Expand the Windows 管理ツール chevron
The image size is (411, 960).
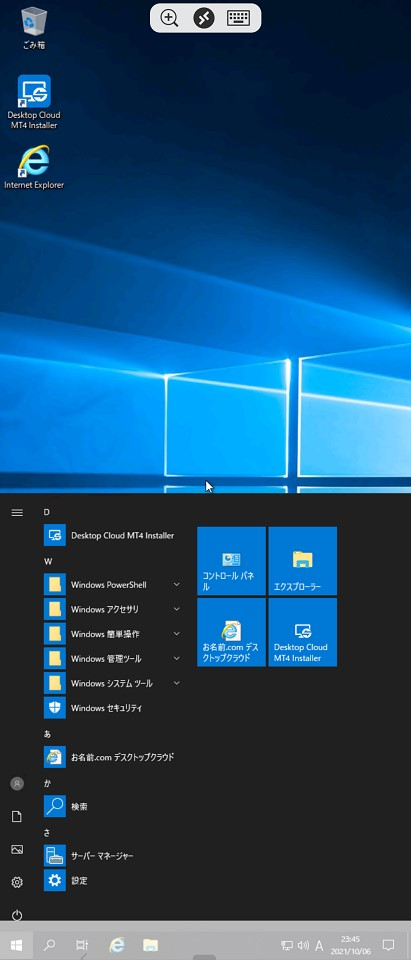pos(176,659)
